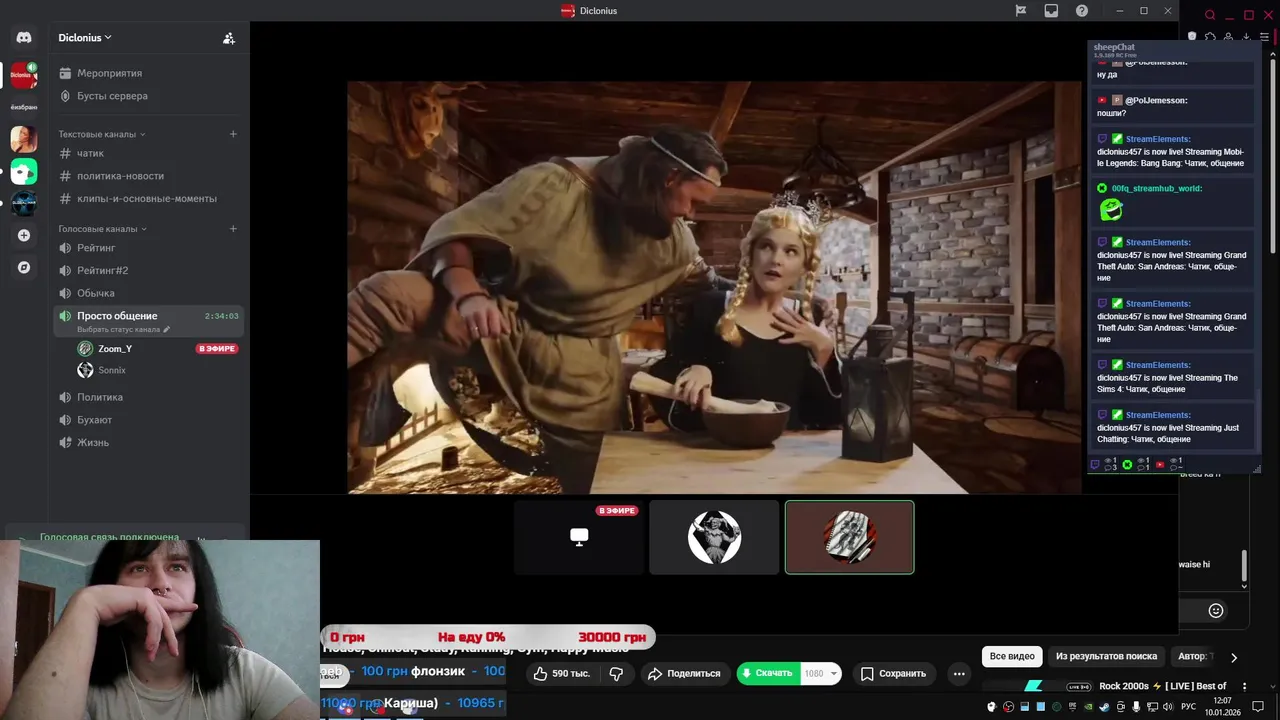Open Discover servers compass icon
This screenshot has height=720, width=1280.
click(x=24, y=268)
